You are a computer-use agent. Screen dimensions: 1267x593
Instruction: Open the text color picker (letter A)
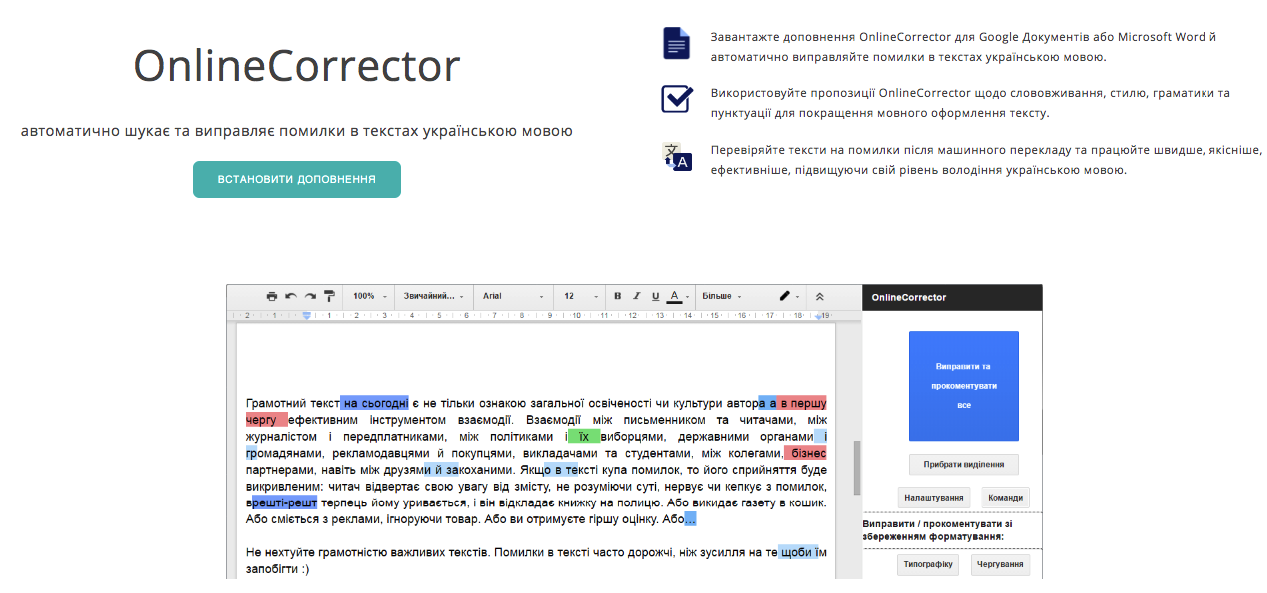pyautogui.click(x=675, y=296)
